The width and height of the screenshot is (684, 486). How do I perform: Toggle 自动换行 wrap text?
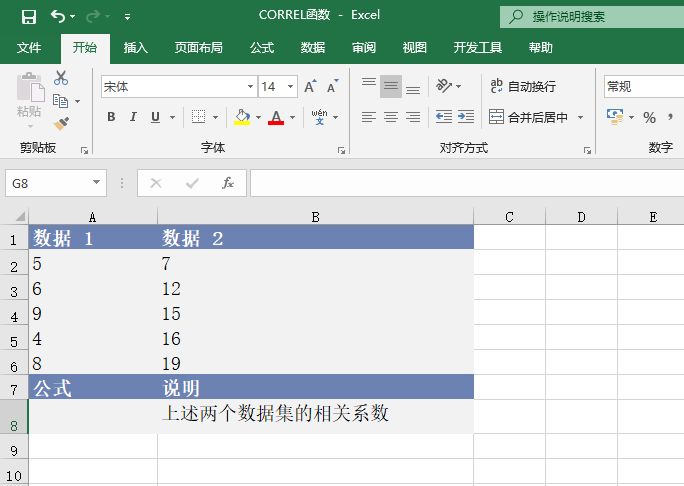(x=522, y=87)
